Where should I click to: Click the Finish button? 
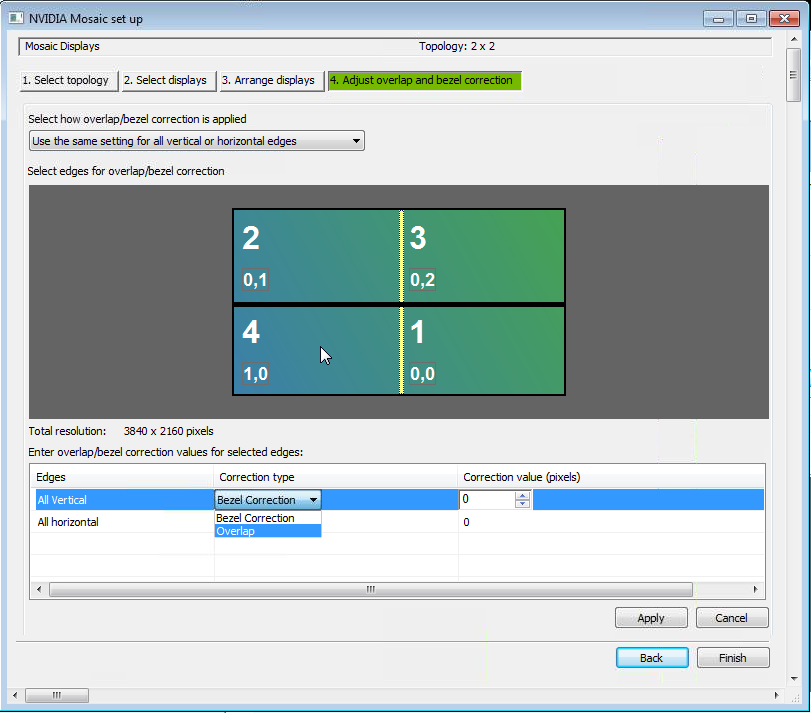[732, 658]
